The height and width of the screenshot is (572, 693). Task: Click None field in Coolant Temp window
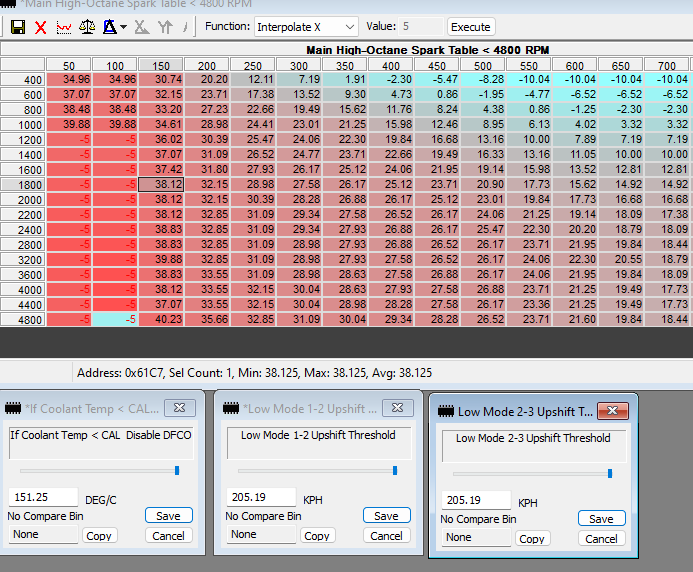coord(43,534)
